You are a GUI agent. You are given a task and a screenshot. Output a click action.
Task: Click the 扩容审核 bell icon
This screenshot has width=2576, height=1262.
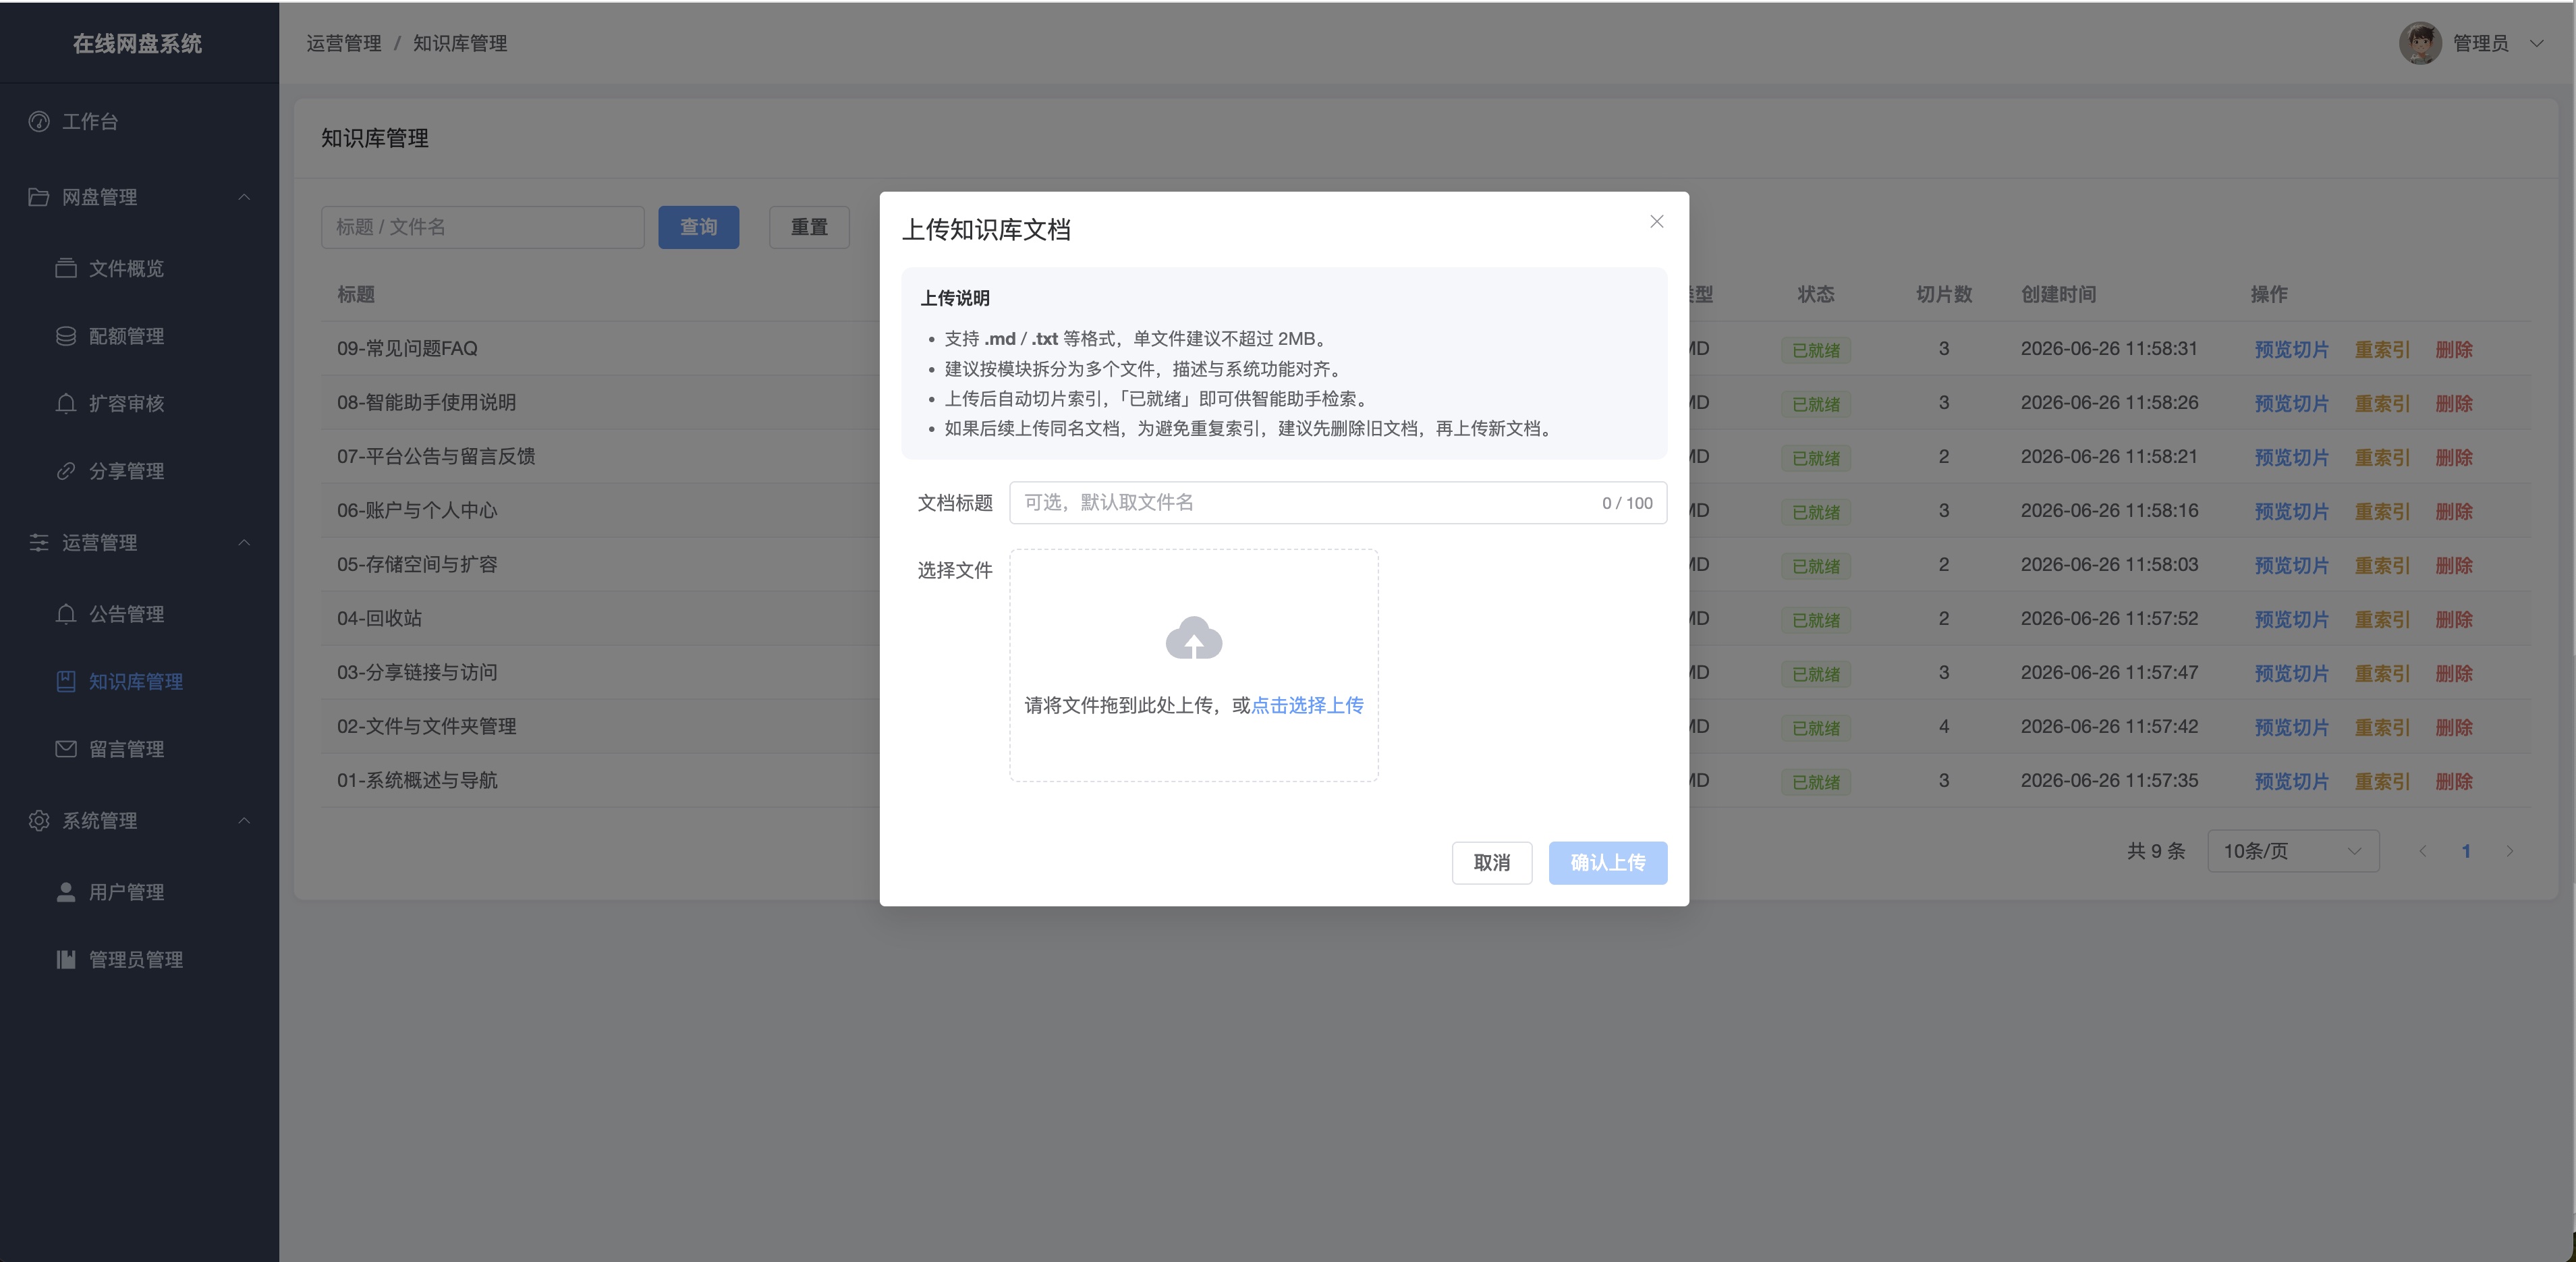pyautogui.click(x=66, y=403)
